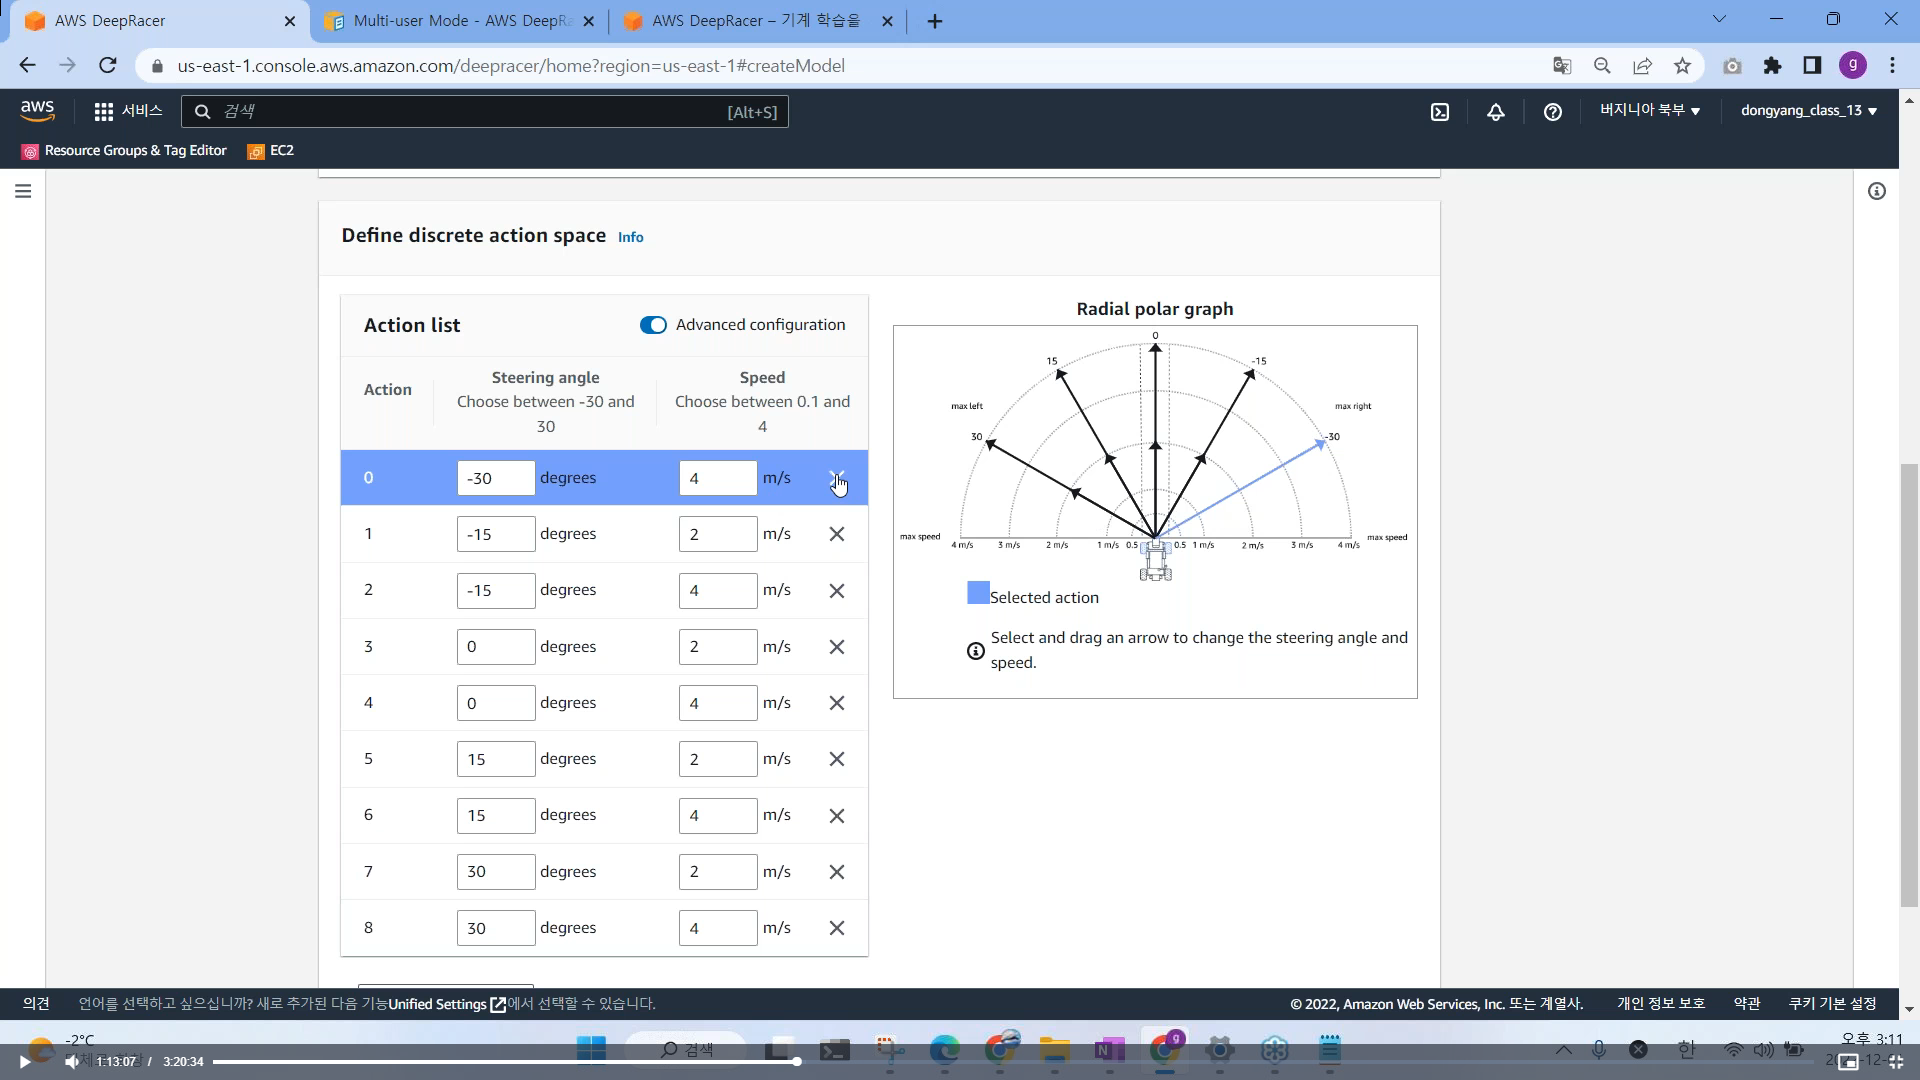The height and width of the screenshot is (1080, 1920).
Task: Open the right-side info panel icon
Action: [x=1876, y=191]
